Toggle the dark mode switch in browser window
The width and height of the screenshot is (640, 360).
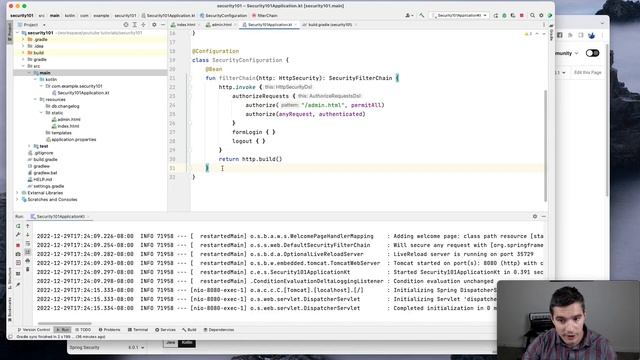[x=592, y=53]
